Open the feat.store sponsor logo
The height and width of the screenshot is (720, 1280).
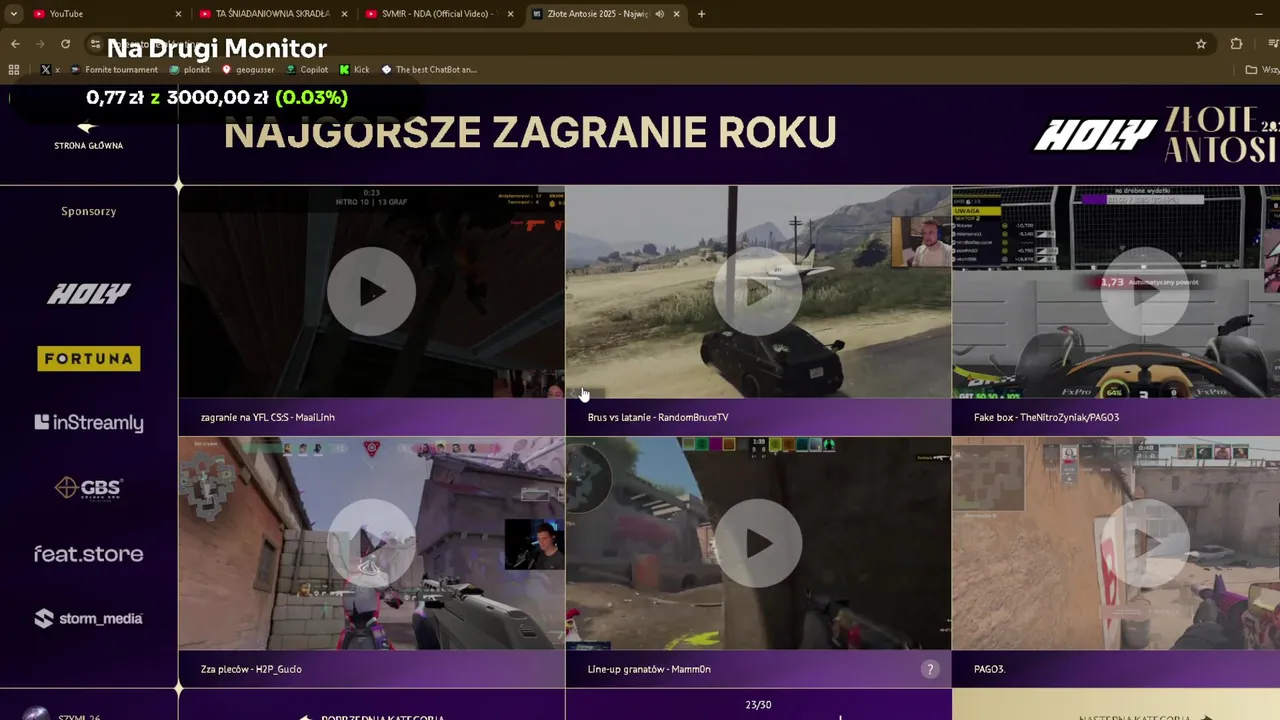click(x=88, y=553)
